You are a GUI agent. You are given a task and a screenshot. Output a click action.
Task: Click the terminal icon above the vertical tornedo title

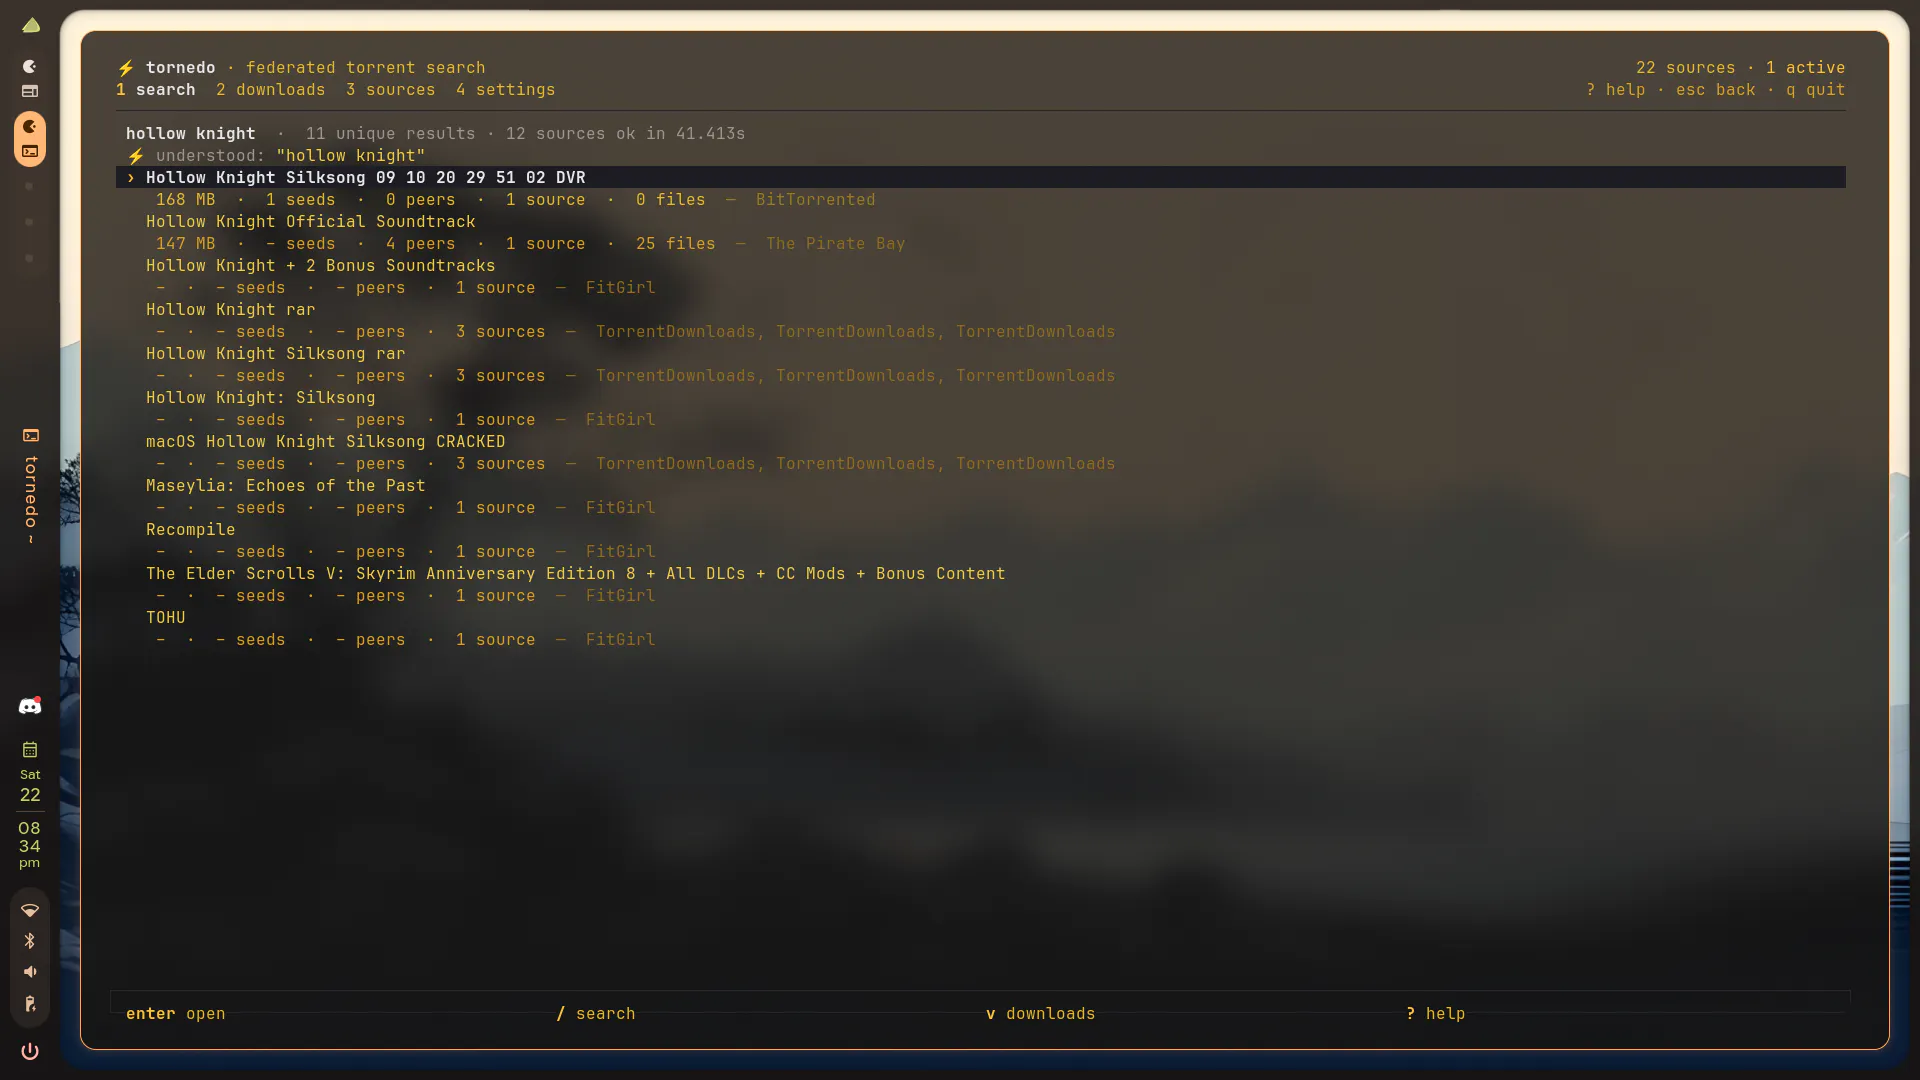pyautogui.click(x=31, y=435)
